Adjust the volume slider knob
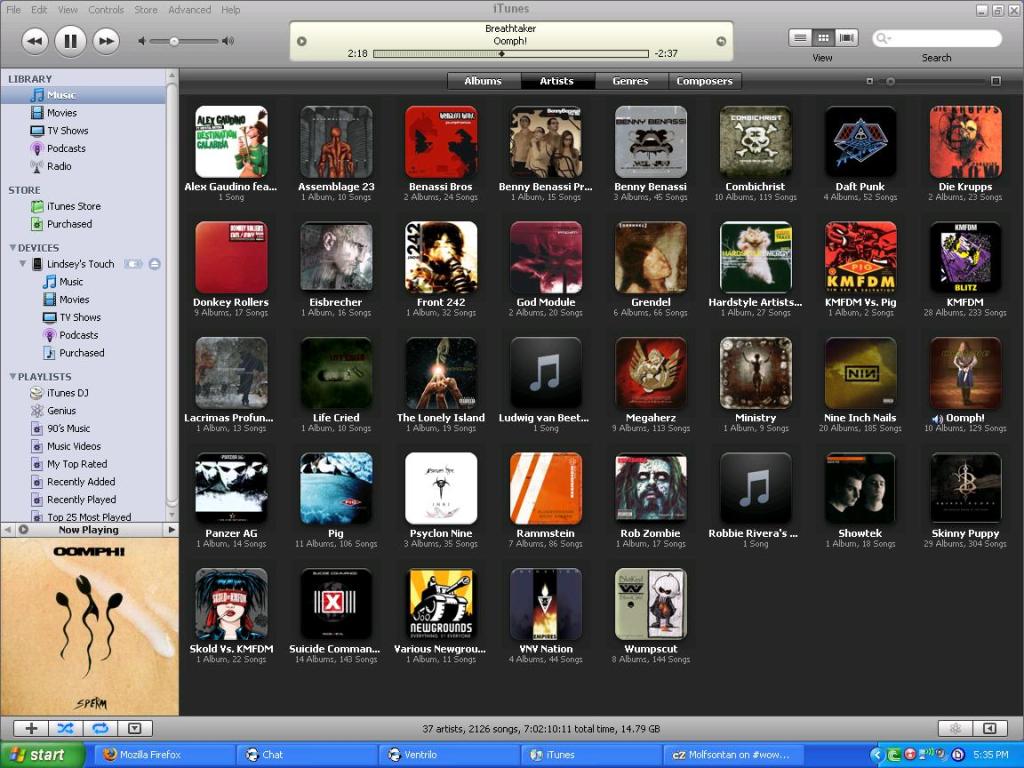 [174, 41]
